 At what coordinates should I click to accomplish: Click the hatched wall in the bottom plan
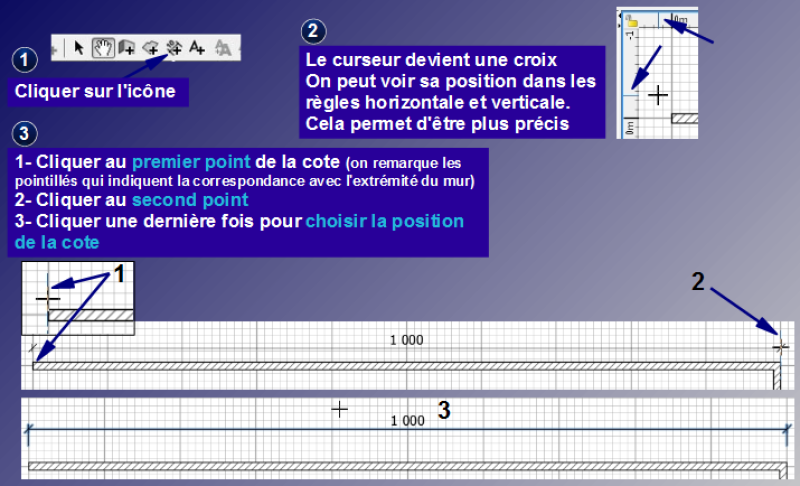400,467
